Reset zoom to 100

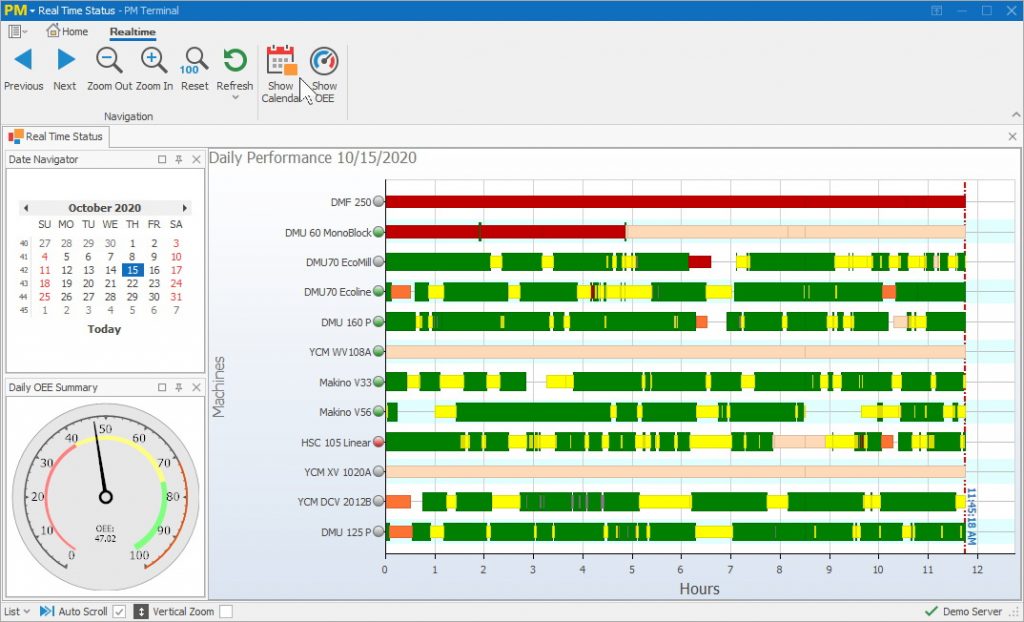coord(195,69)
